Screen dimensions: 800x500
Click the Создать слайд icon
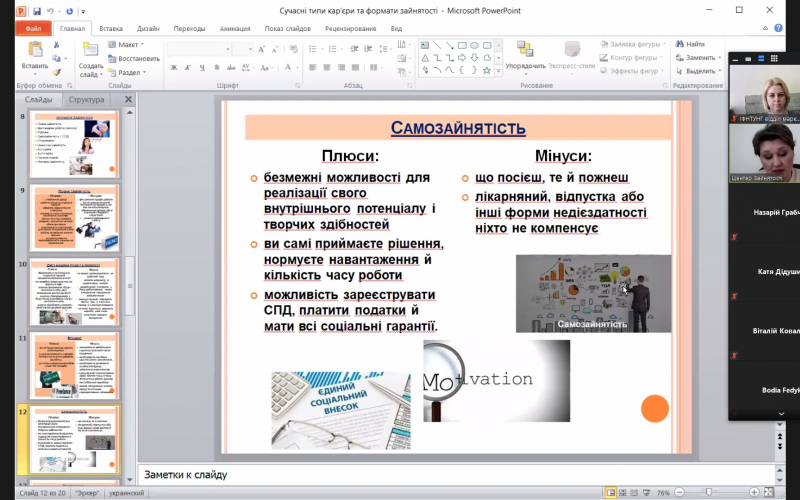[90, 49]
